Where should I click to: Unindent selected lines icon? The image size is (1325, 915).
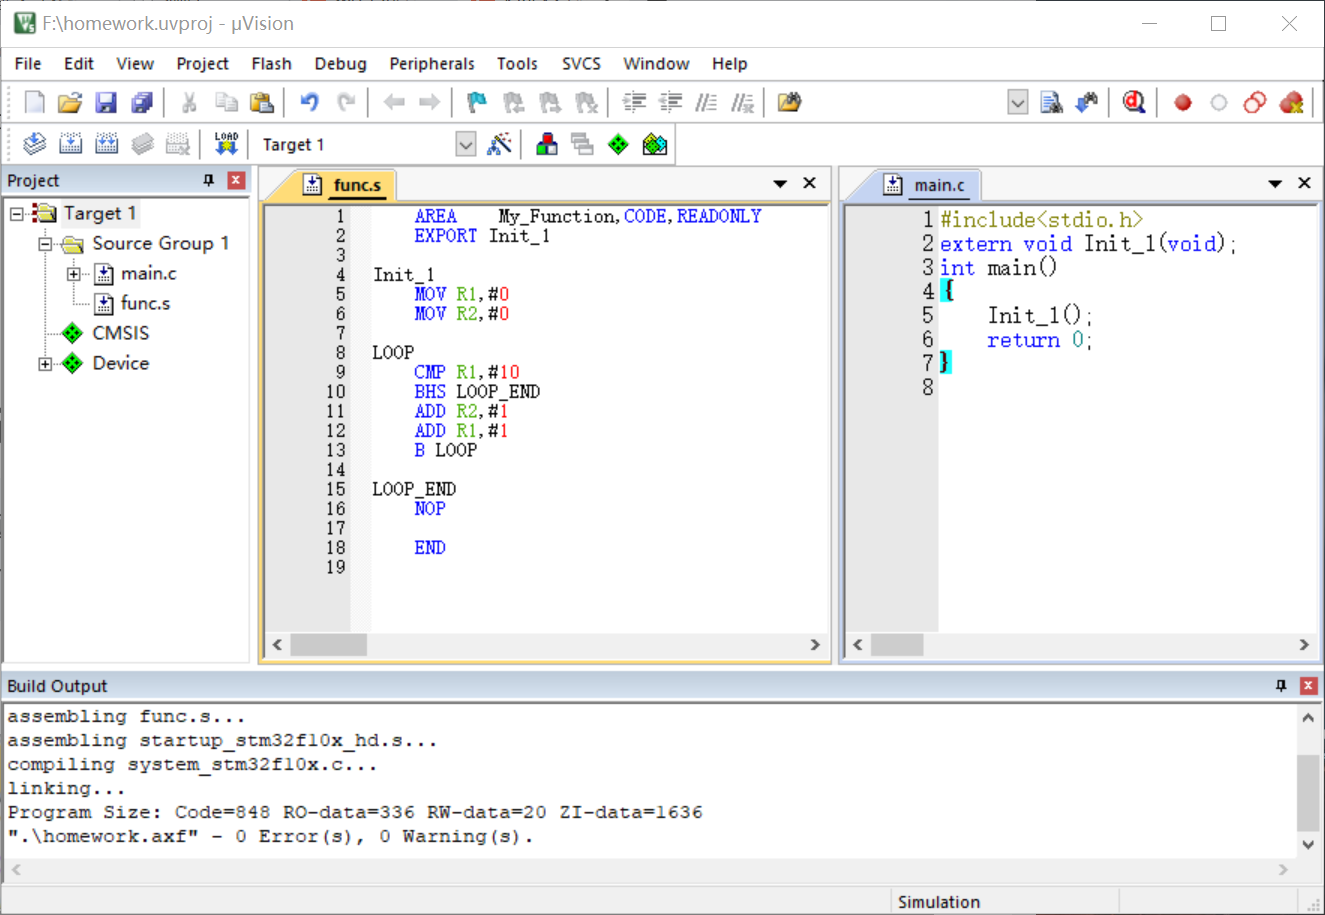670,102
